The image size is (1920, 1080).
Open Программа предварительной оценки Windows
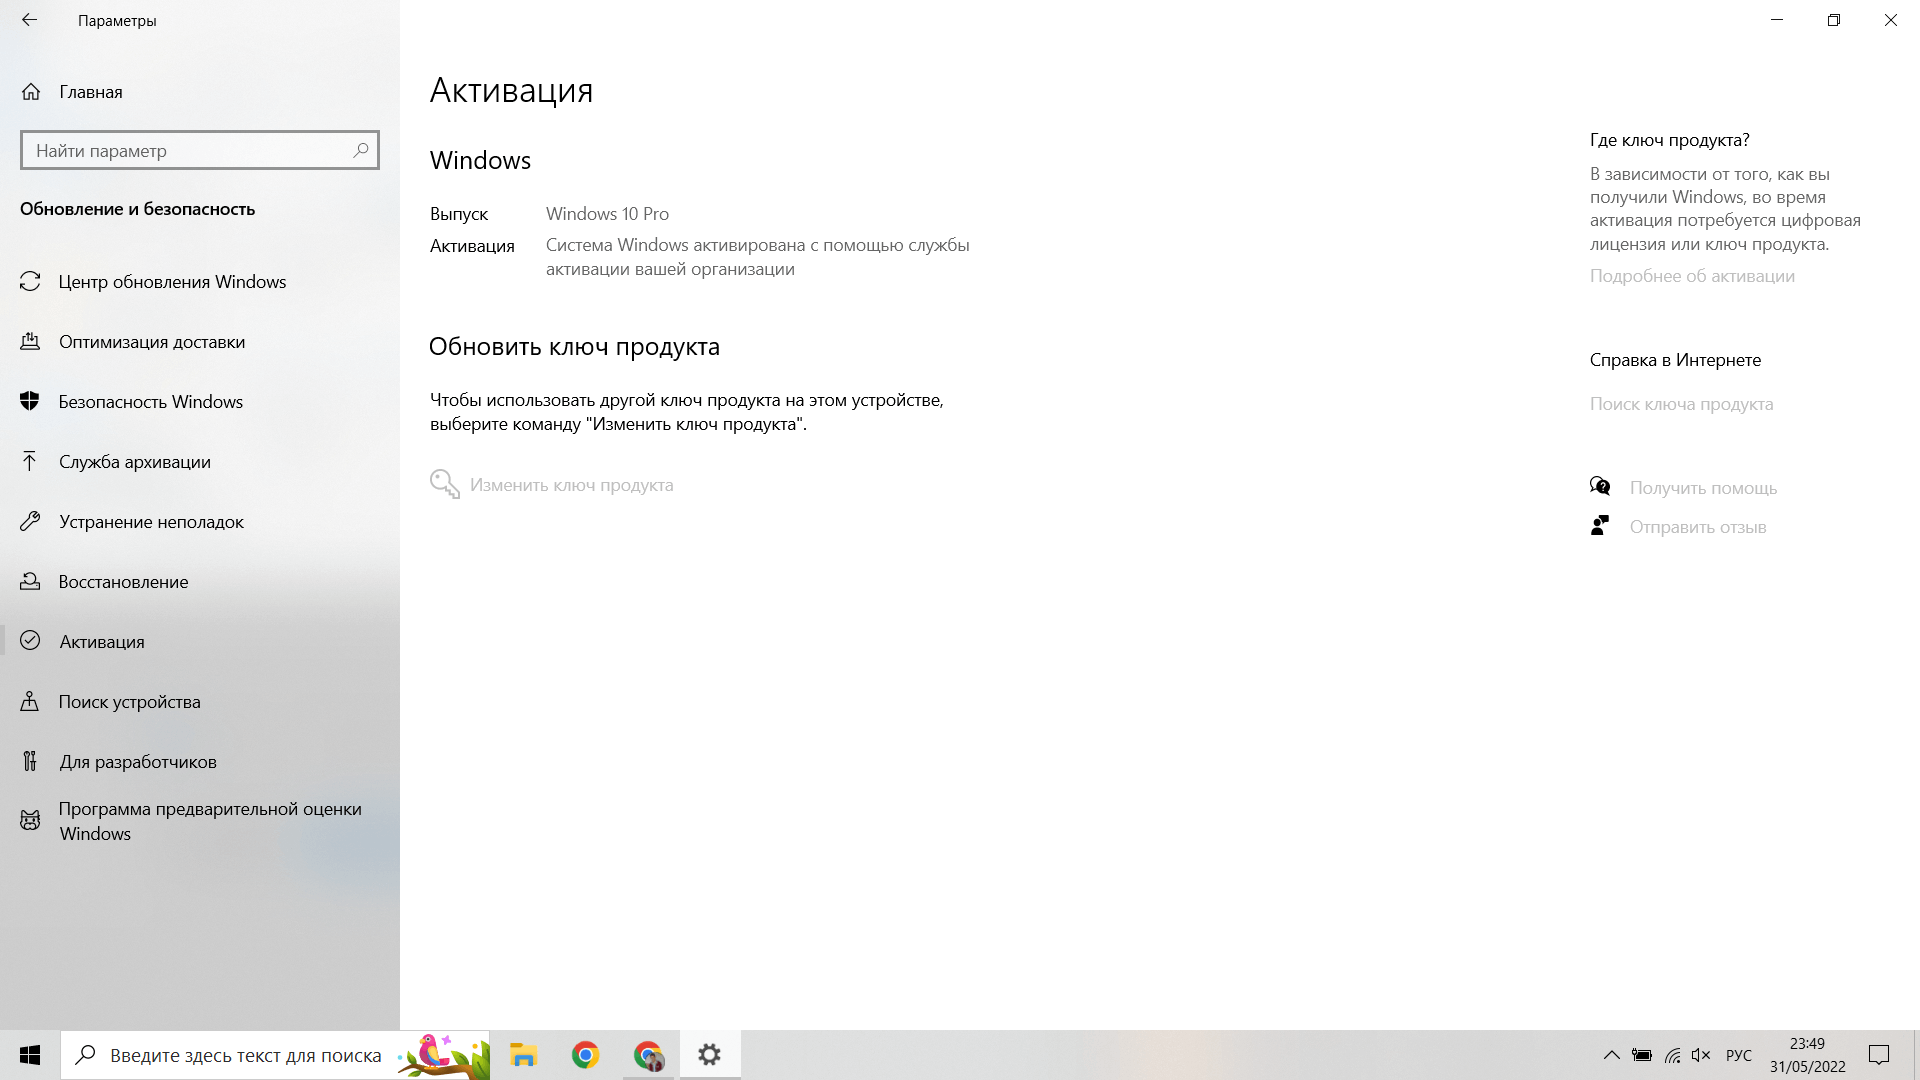coord(210,821)
